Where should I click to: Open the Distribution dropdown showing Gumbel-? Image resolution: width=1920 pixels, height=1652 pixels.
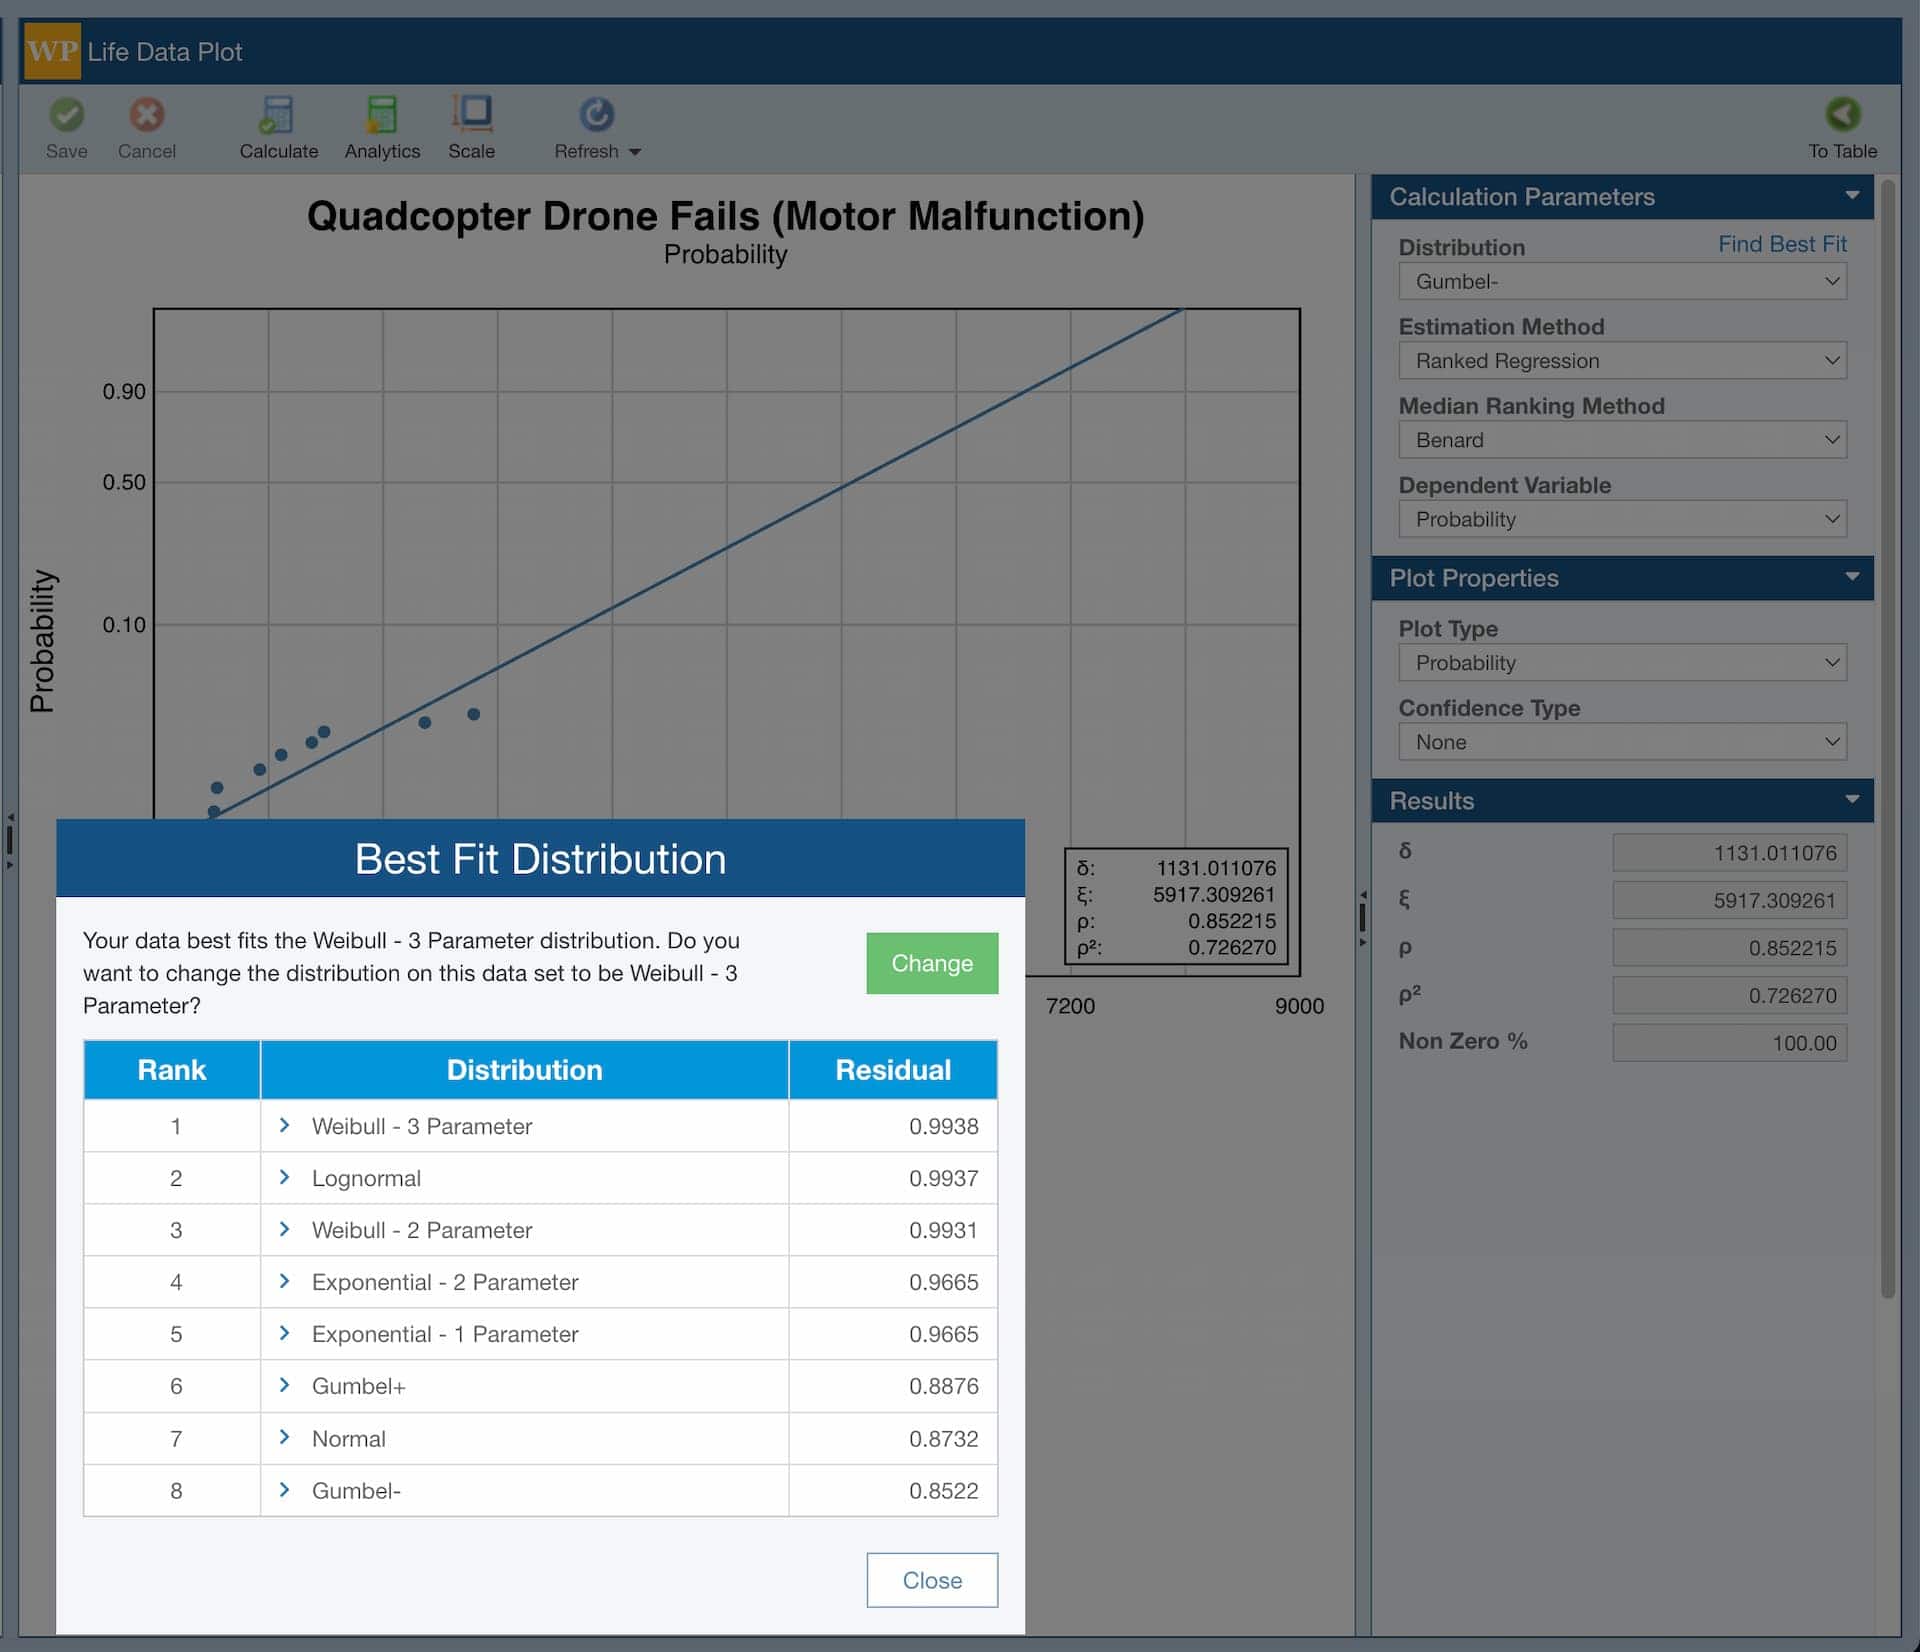1621,281
